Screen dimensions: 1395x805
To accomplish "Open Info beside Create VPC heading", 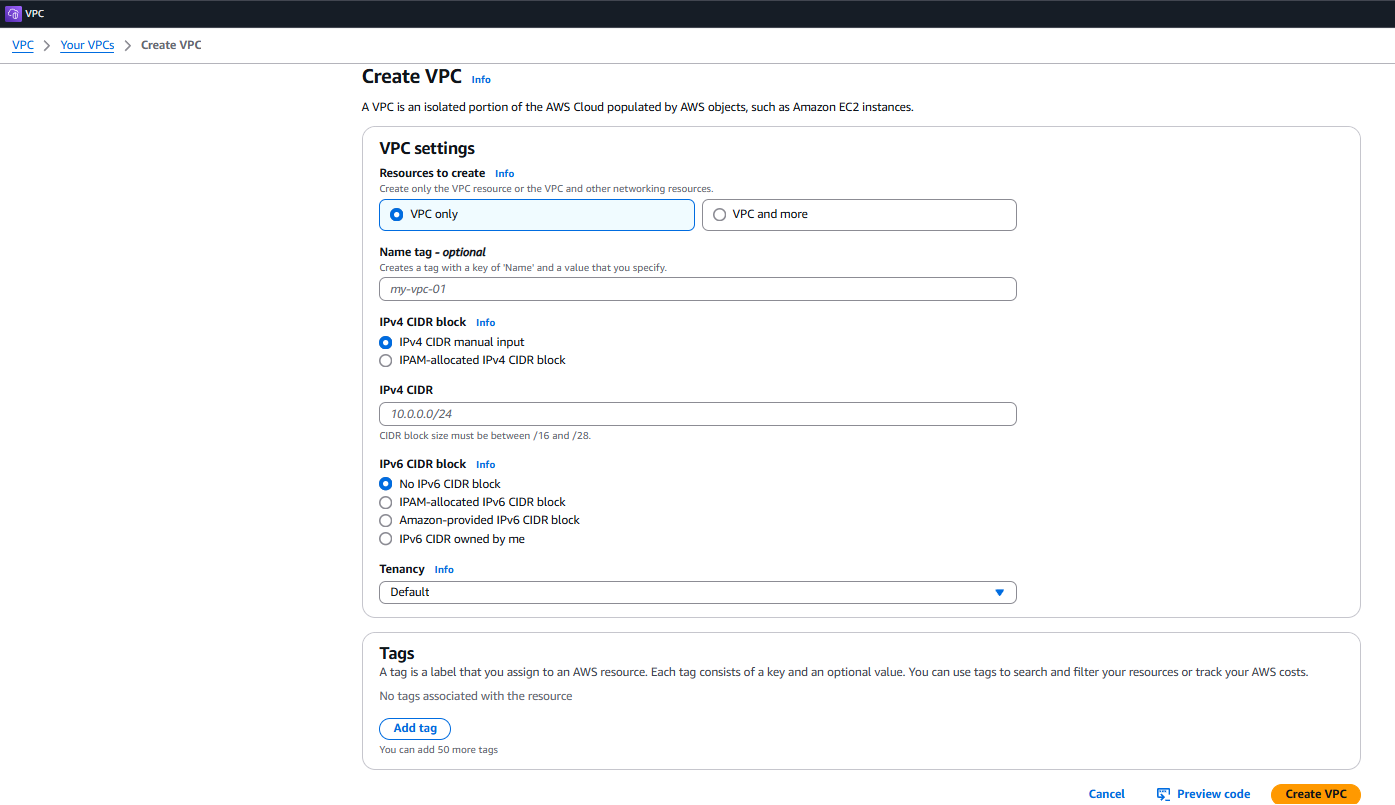I will coord(481,79).
